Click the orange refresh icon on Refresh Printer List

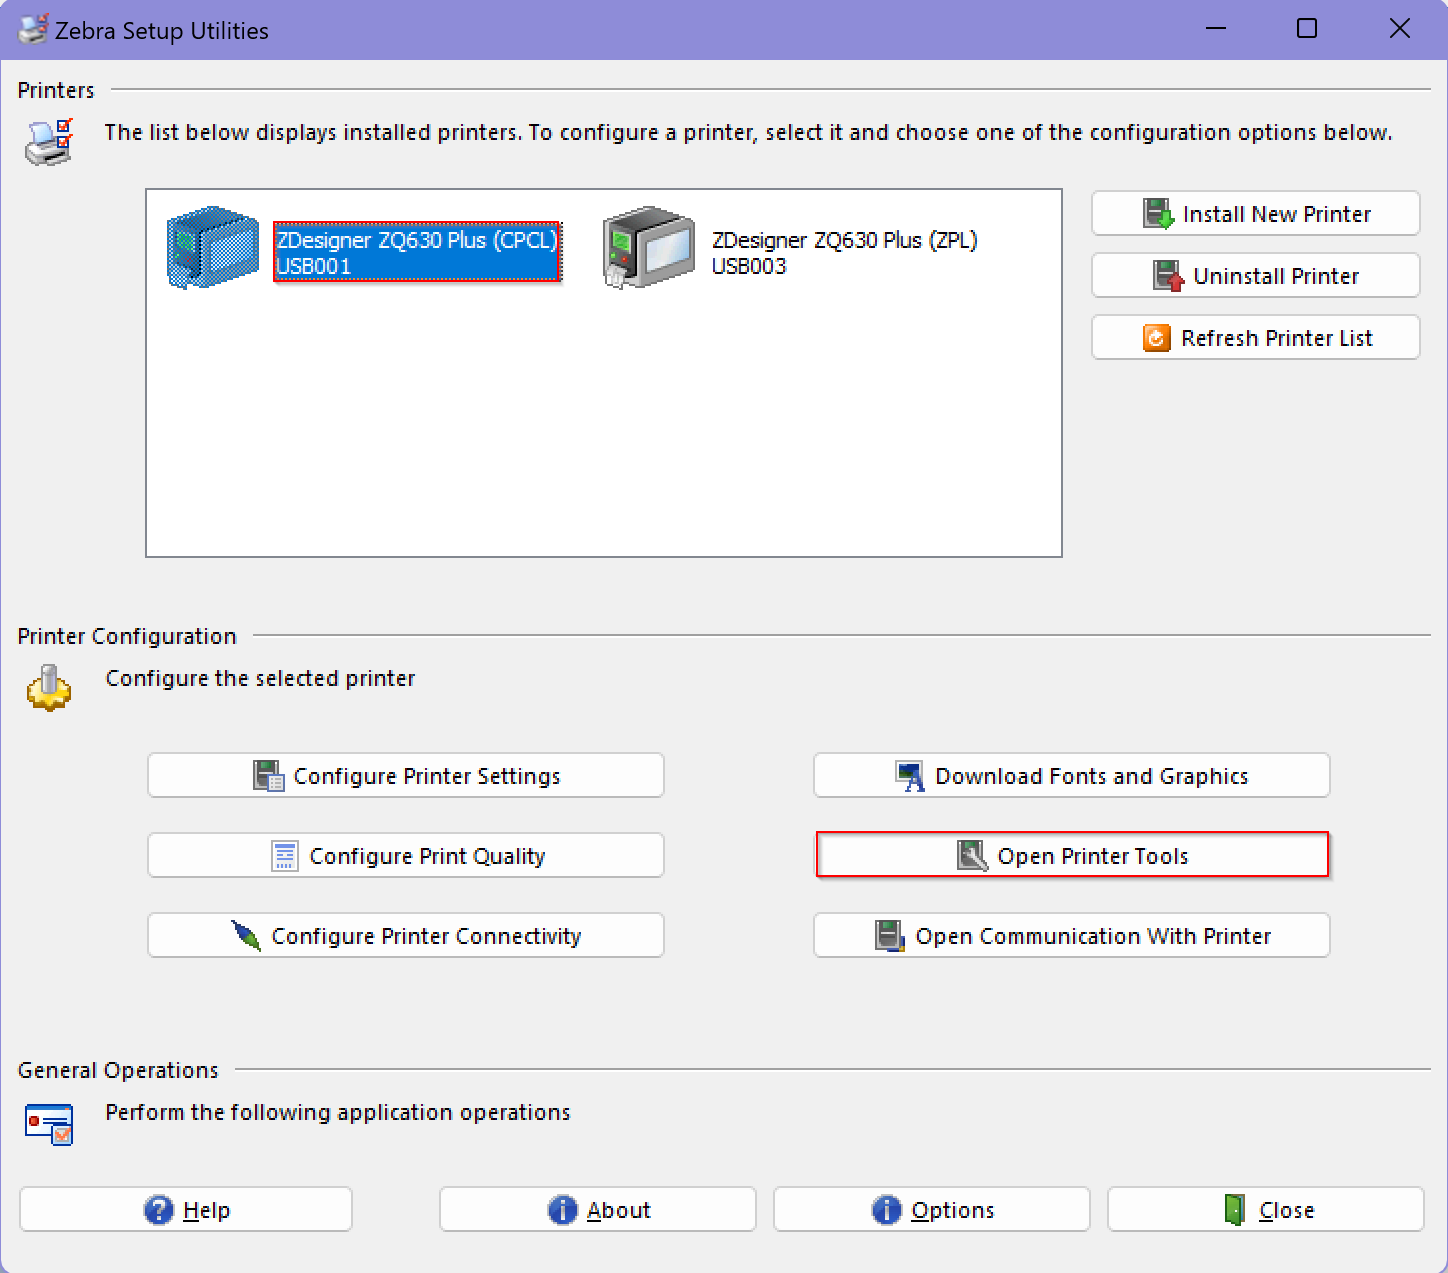pyautogui.click(x=1157, y=337)
